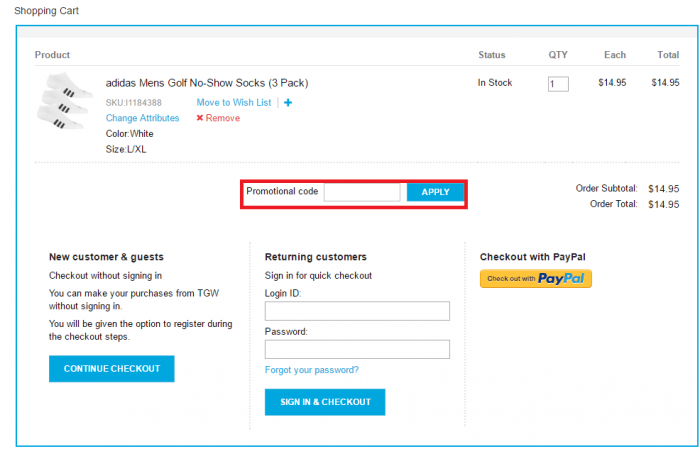Click the CONTINUE CHECKOUT button
Viewport: 700px width, 449px height.
[111, 369]
